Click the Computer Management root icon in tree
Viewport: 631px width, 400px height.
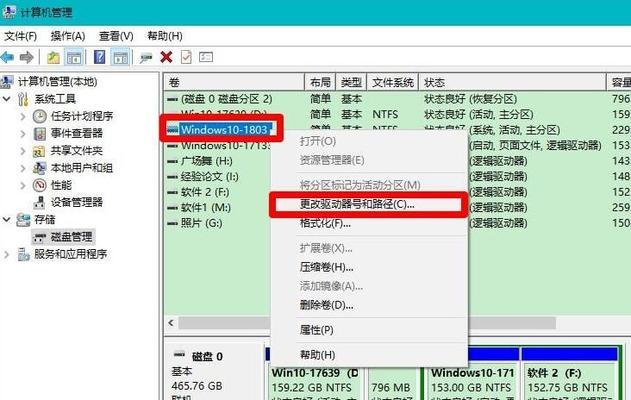[7, 82]
